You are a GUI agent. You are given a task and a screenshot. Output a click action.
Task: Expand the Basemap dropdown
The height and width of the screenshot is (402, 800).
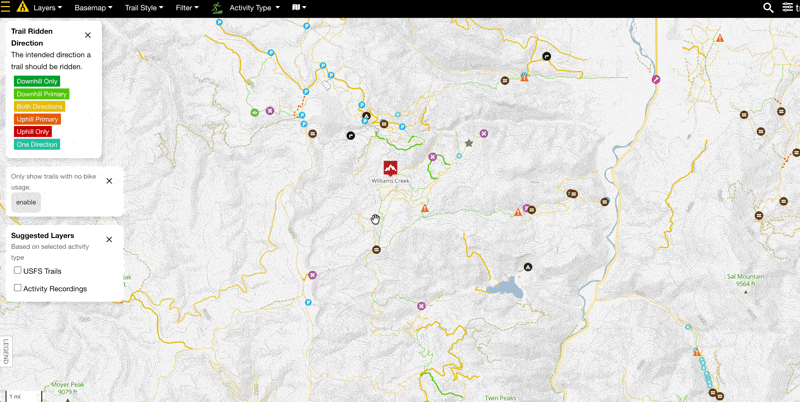pos(93,8)
